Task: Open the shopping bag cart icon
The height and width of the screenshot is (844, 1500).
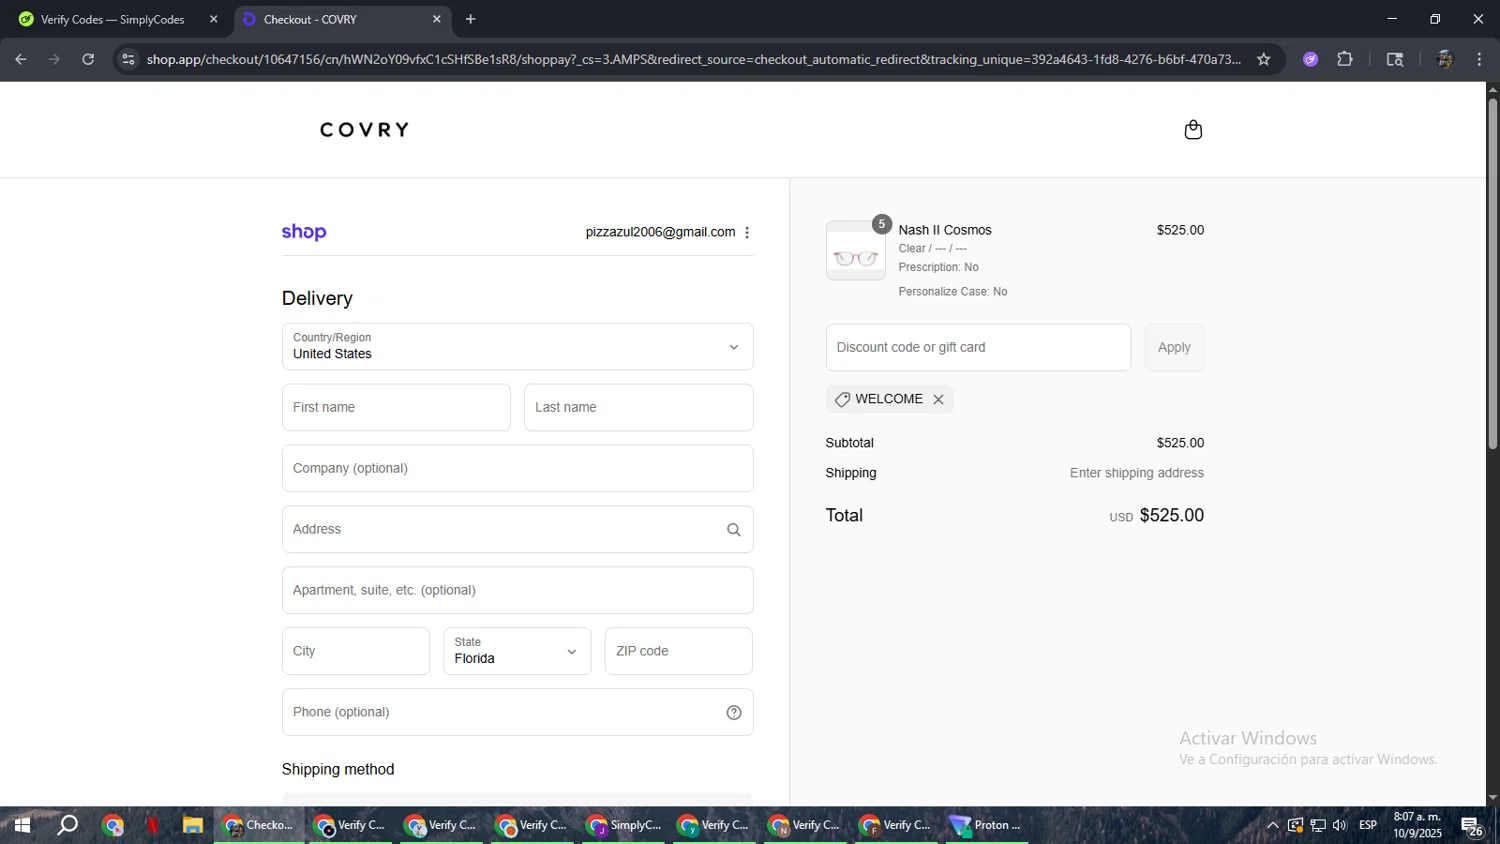Action: (1192, 130)
